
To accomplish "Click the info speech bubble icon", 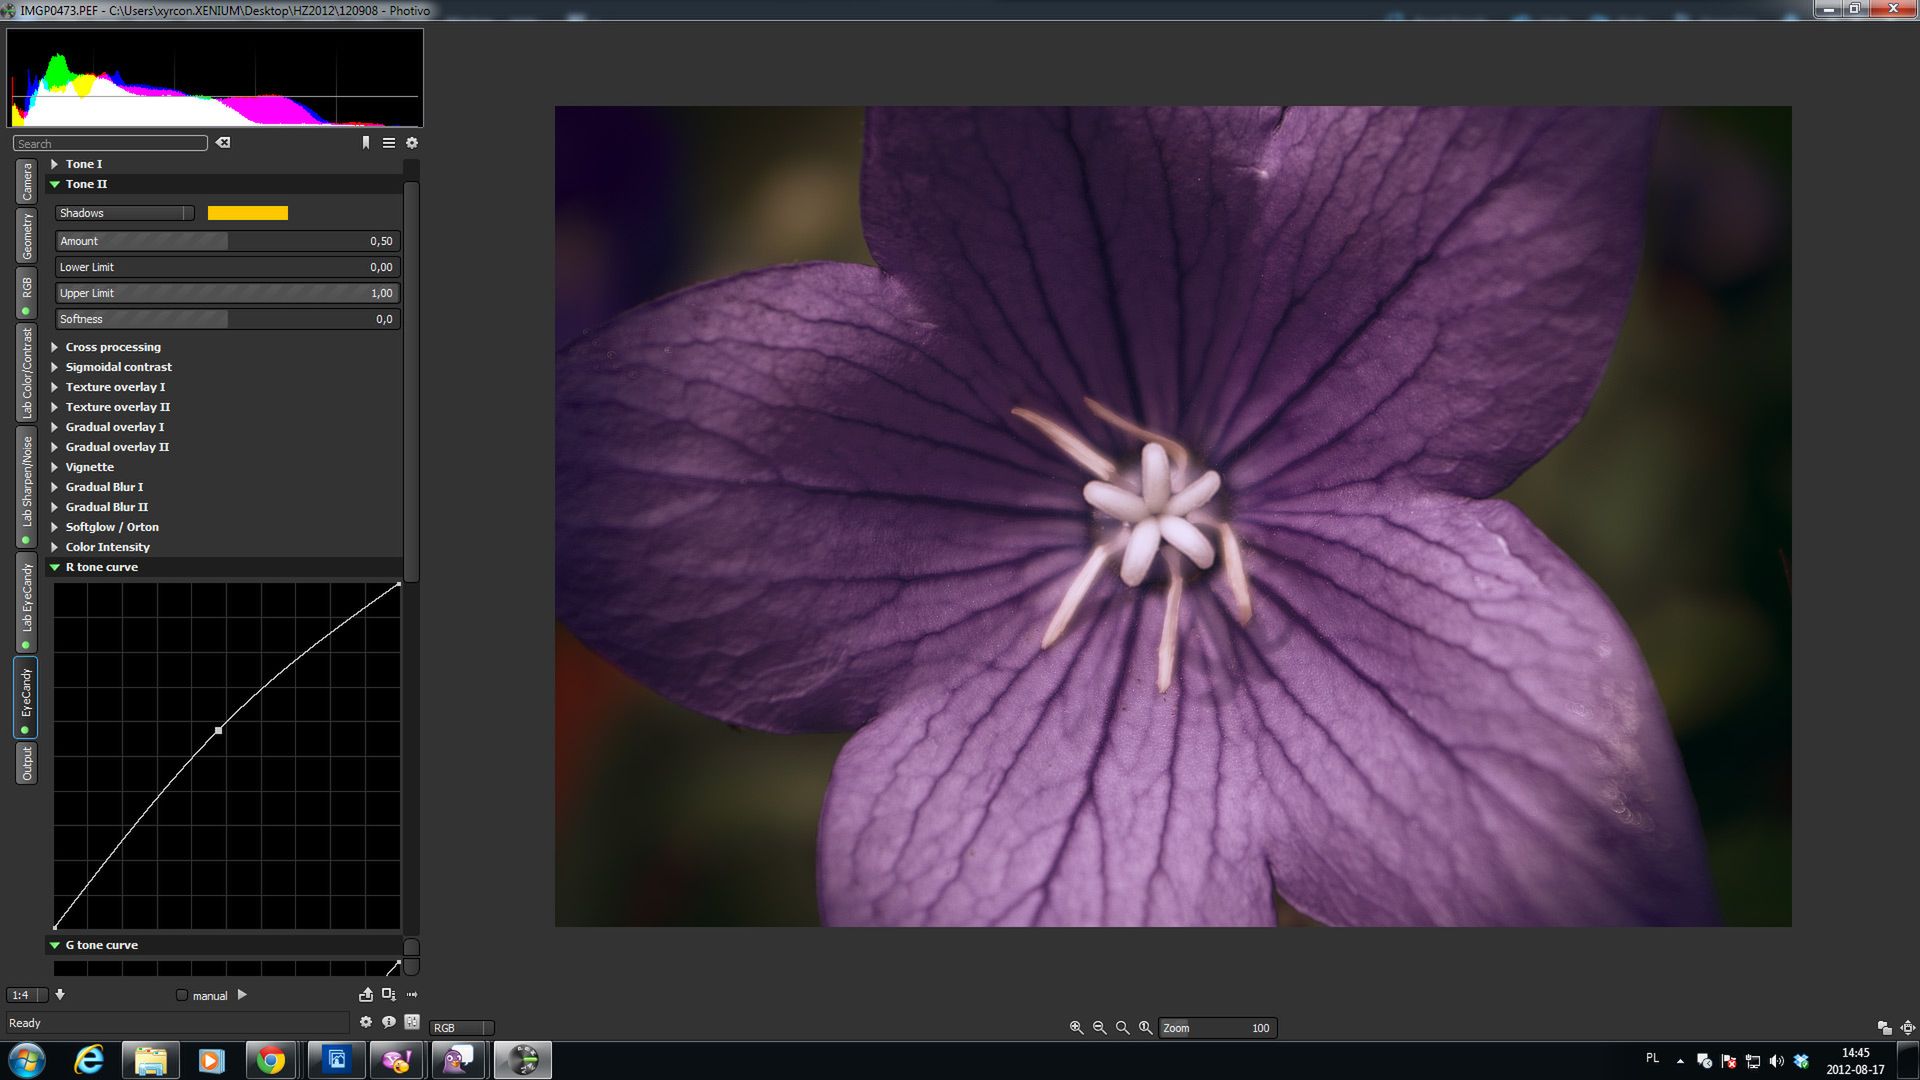I will pyautogui.click(x=389, y=1022).
